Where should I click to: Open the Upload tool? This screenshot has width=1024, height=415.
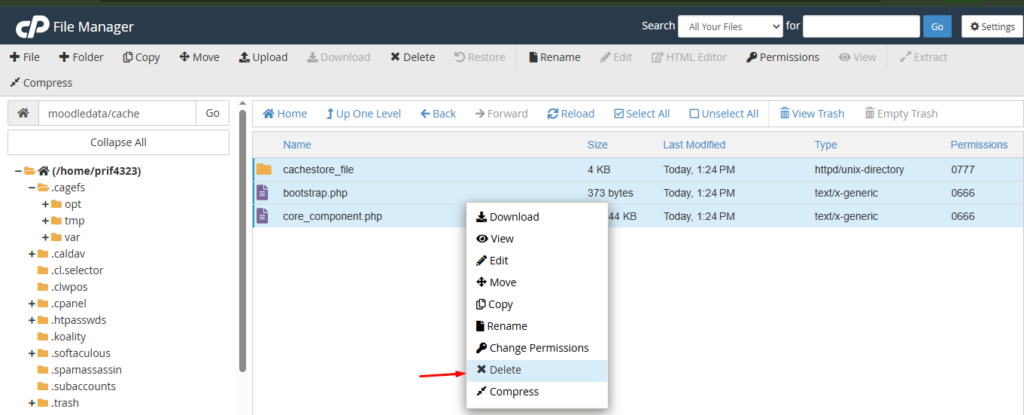click(263, 58)
